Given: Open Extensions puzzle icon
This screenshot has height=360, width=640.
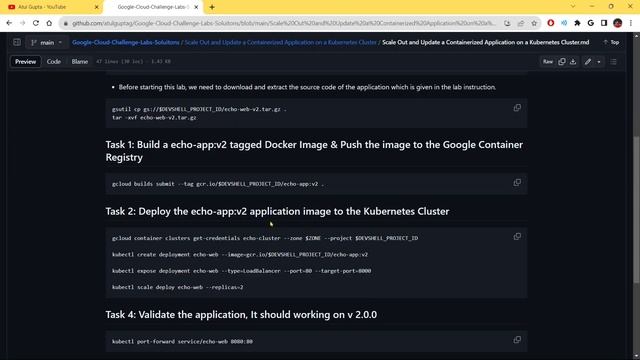Looking at the screenshot, I should (x=577, y=23).
